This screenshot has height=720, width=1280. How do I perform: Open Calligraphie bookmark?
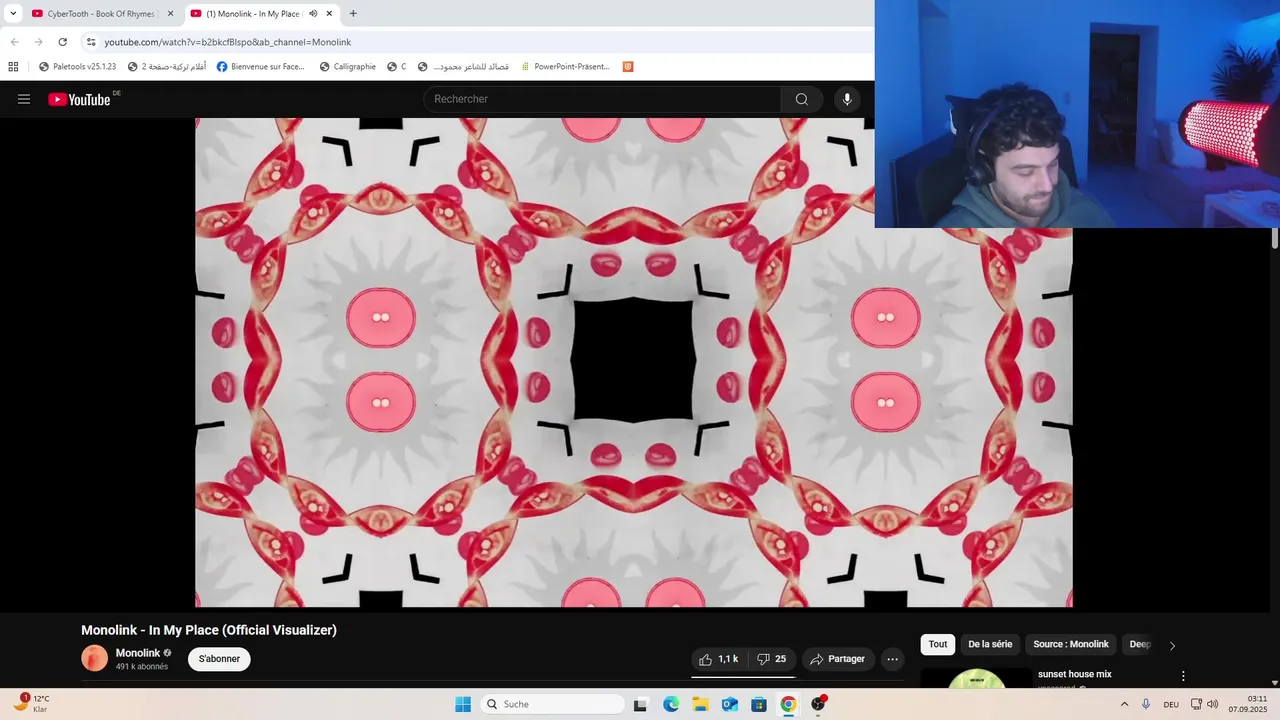coord(347,67)
